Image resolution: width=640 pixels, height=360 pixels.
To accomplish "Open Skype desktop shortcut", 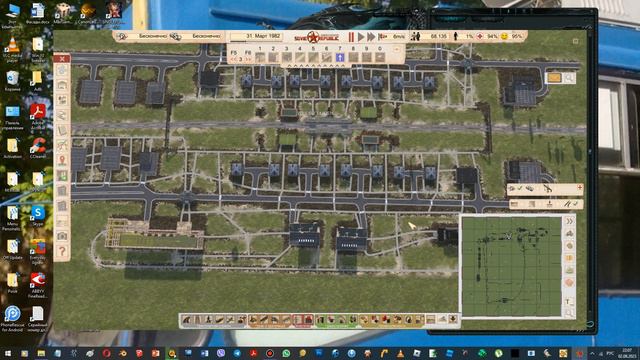I will click(x=37, y=216).
